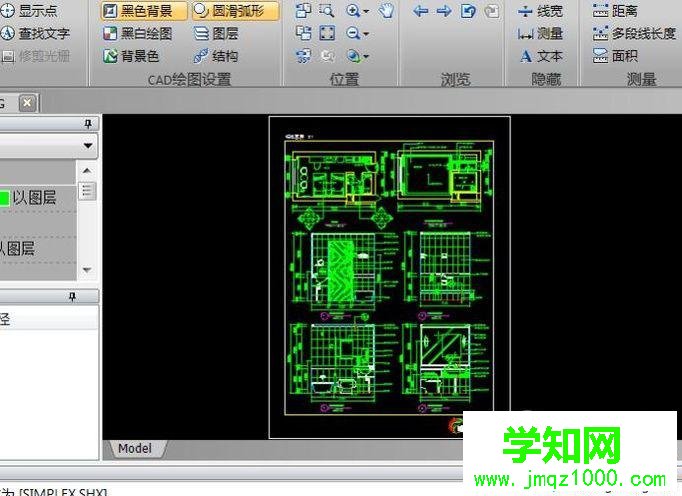Open the 结构 structure panel
The height and width of the screenshot is (496, 682).
(x=216, y=56)
